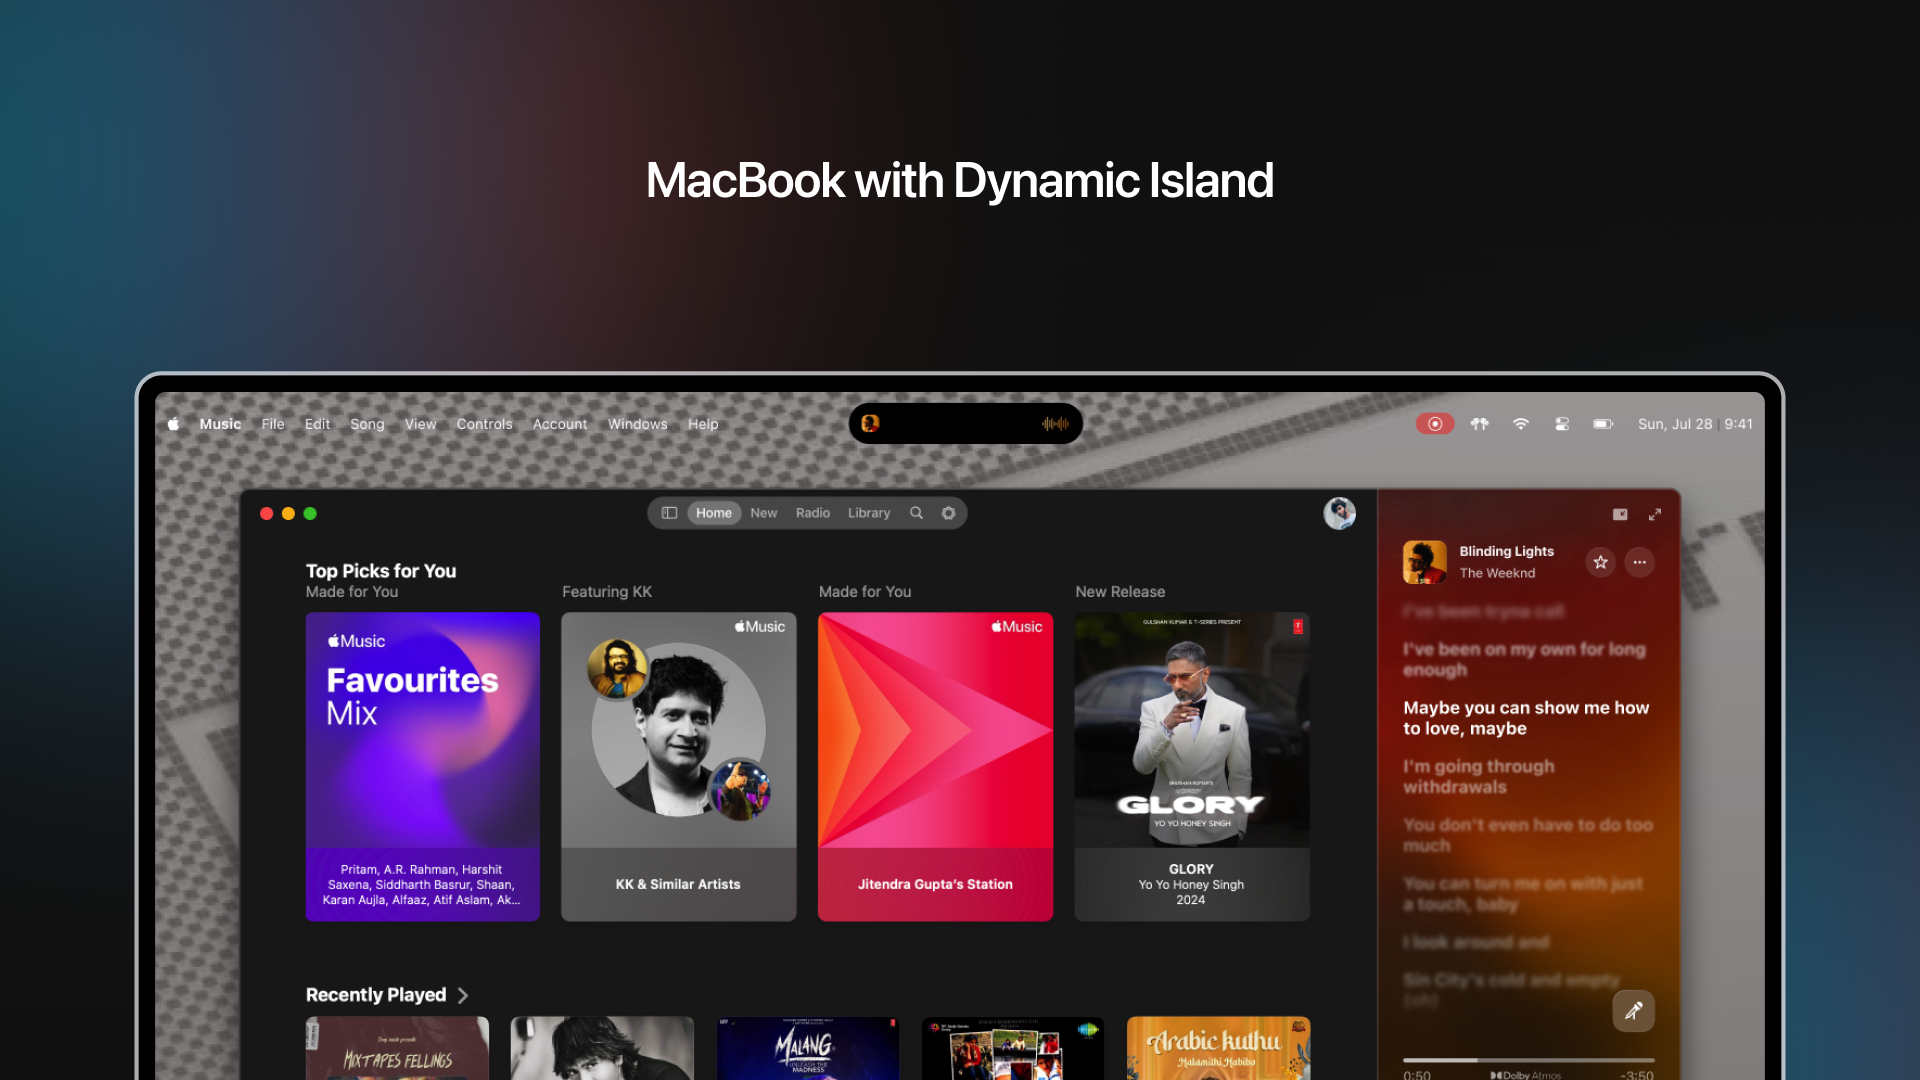Open Mixtapes Fellings recently played album

[x=397, y=1047]
